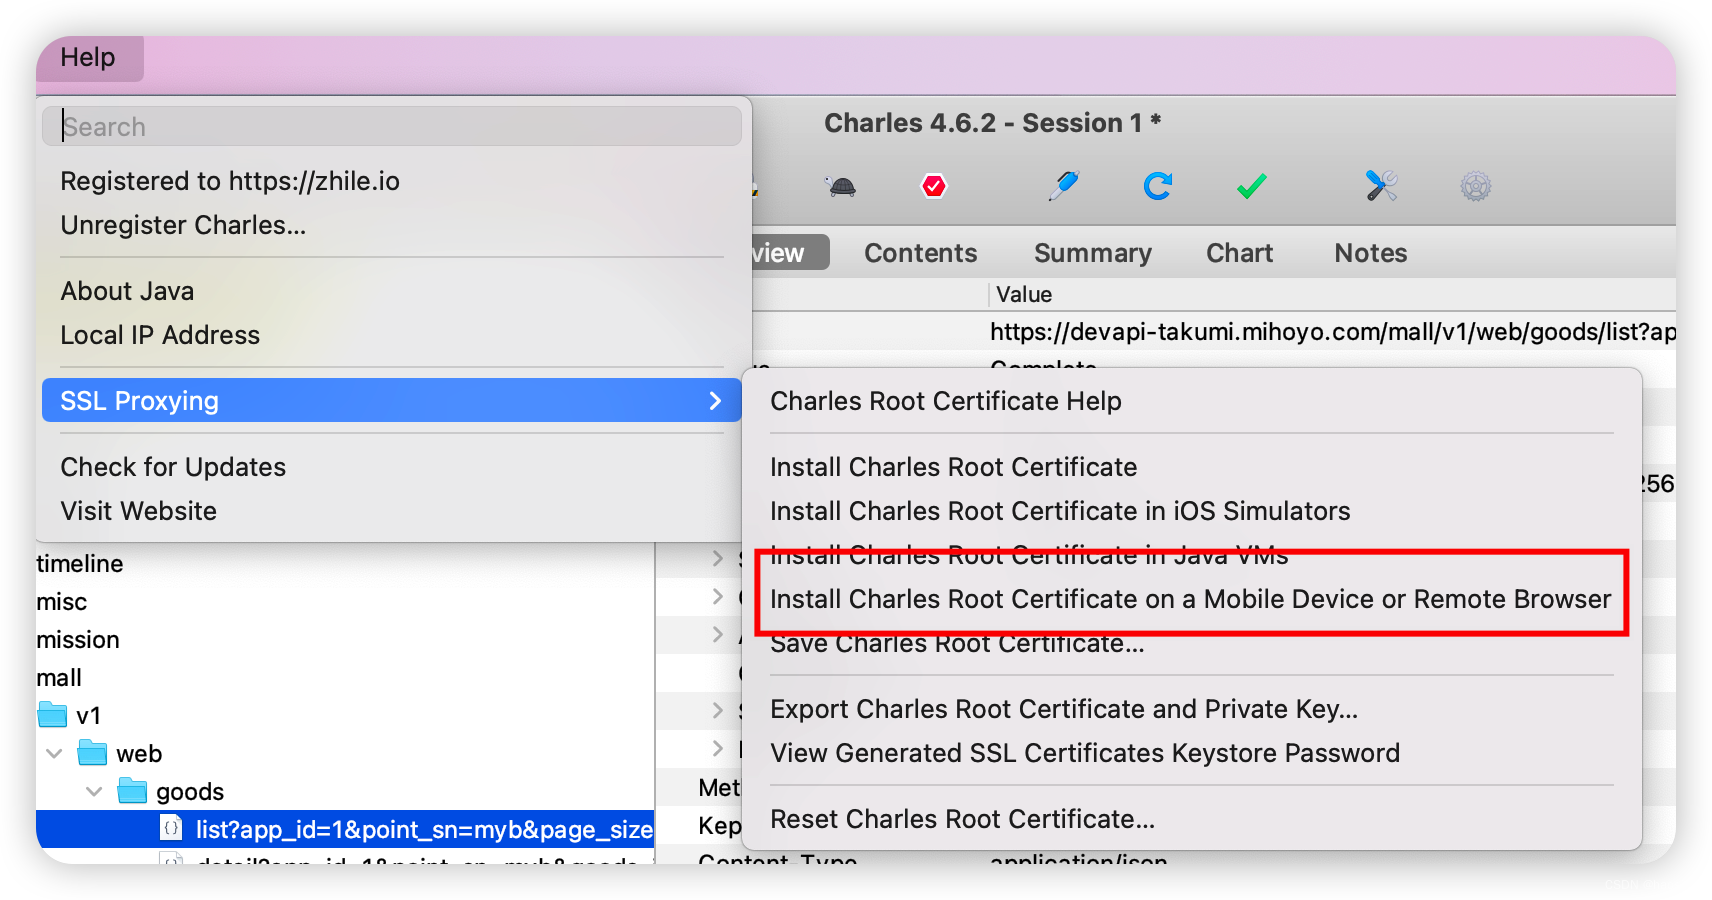The image size is (1712, 900).
Task: Install certificate on Mobile Device or Remote Browser
Action: (1190, 599)
